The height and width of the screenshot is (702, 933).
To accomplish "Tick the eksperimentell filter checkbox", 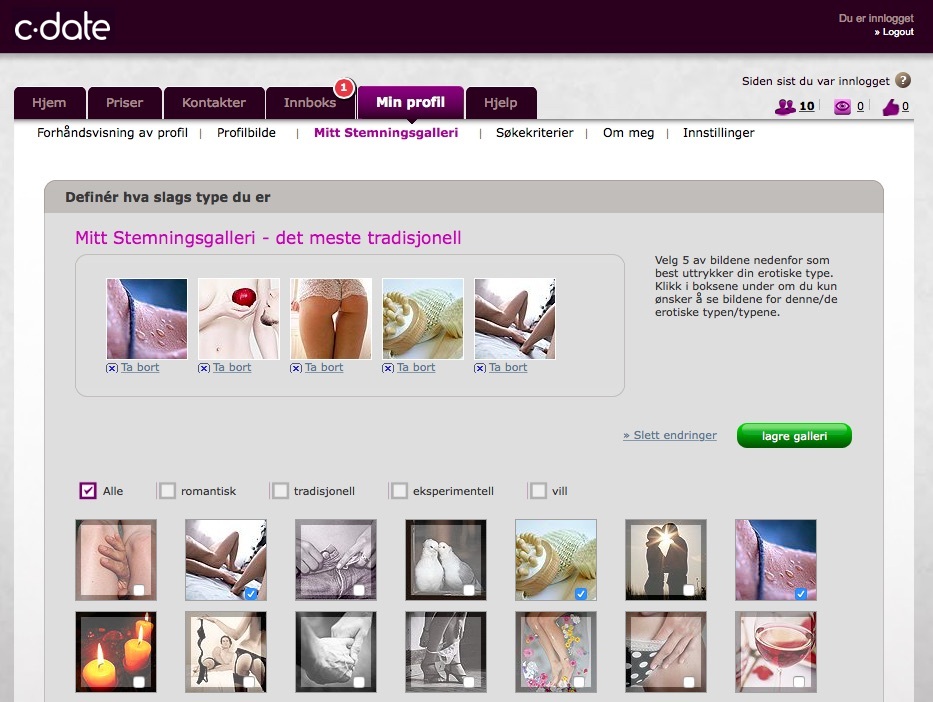I will (x=399, y=491).
